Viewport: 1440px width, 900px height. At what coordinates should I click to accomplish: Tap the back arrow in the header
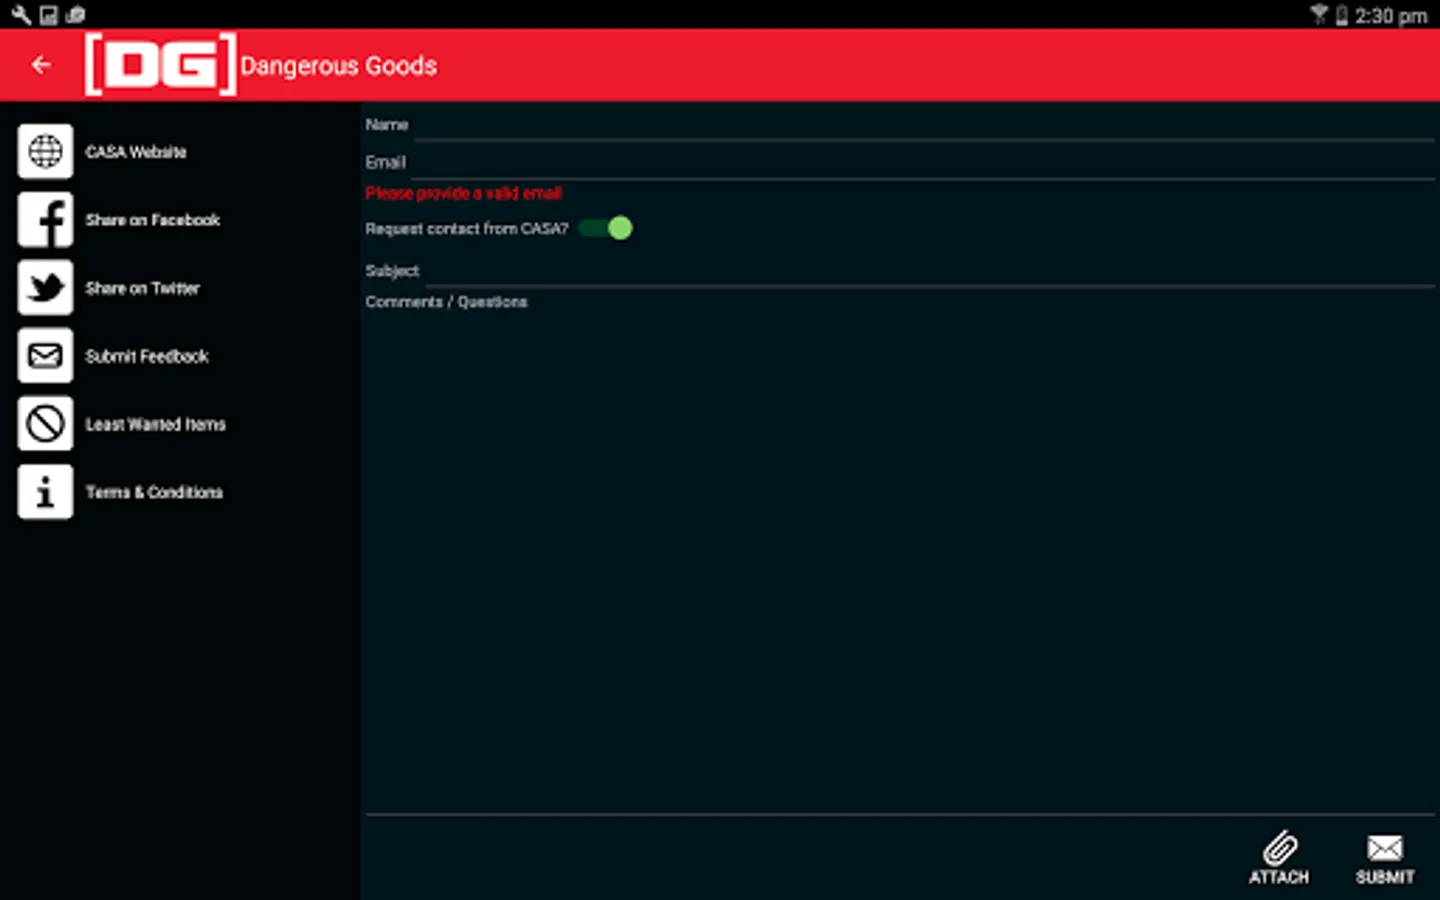point(41,65)
